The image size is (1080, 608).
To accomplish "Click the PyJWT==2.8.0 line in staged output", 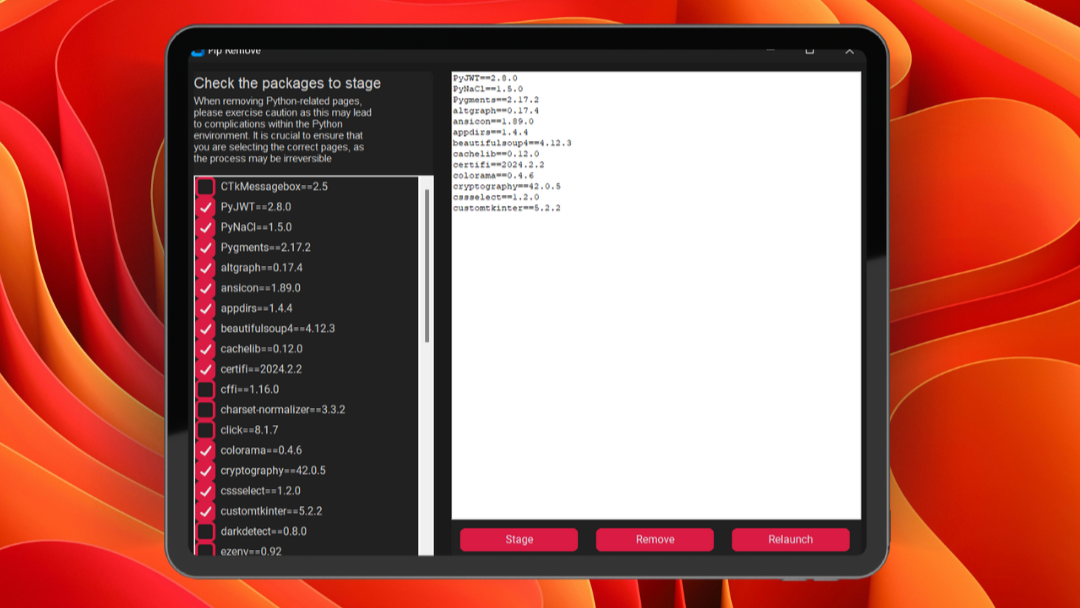I will coord(485,78).
